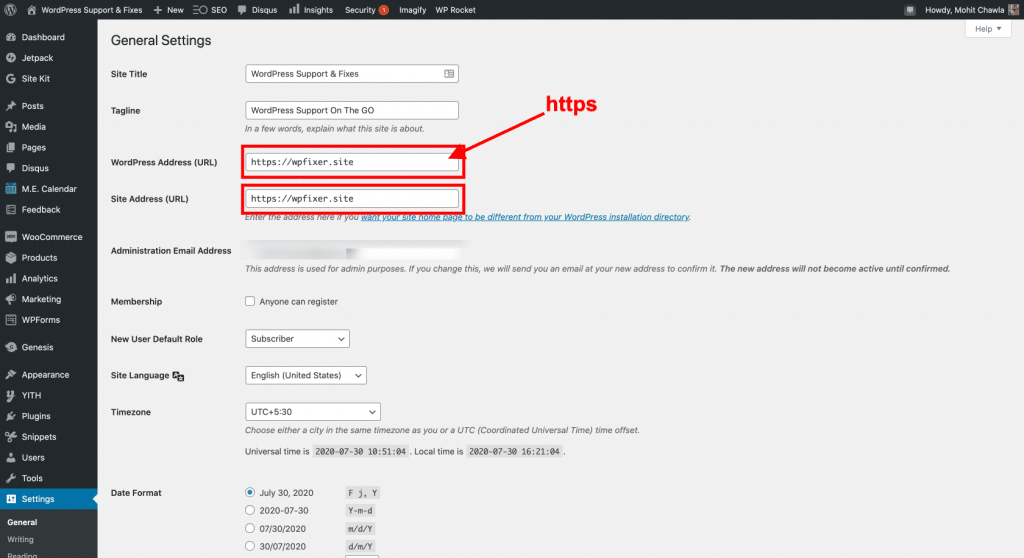Open Settings in the sidebar
The image size is (1024, 558).
tap(48, 499)
